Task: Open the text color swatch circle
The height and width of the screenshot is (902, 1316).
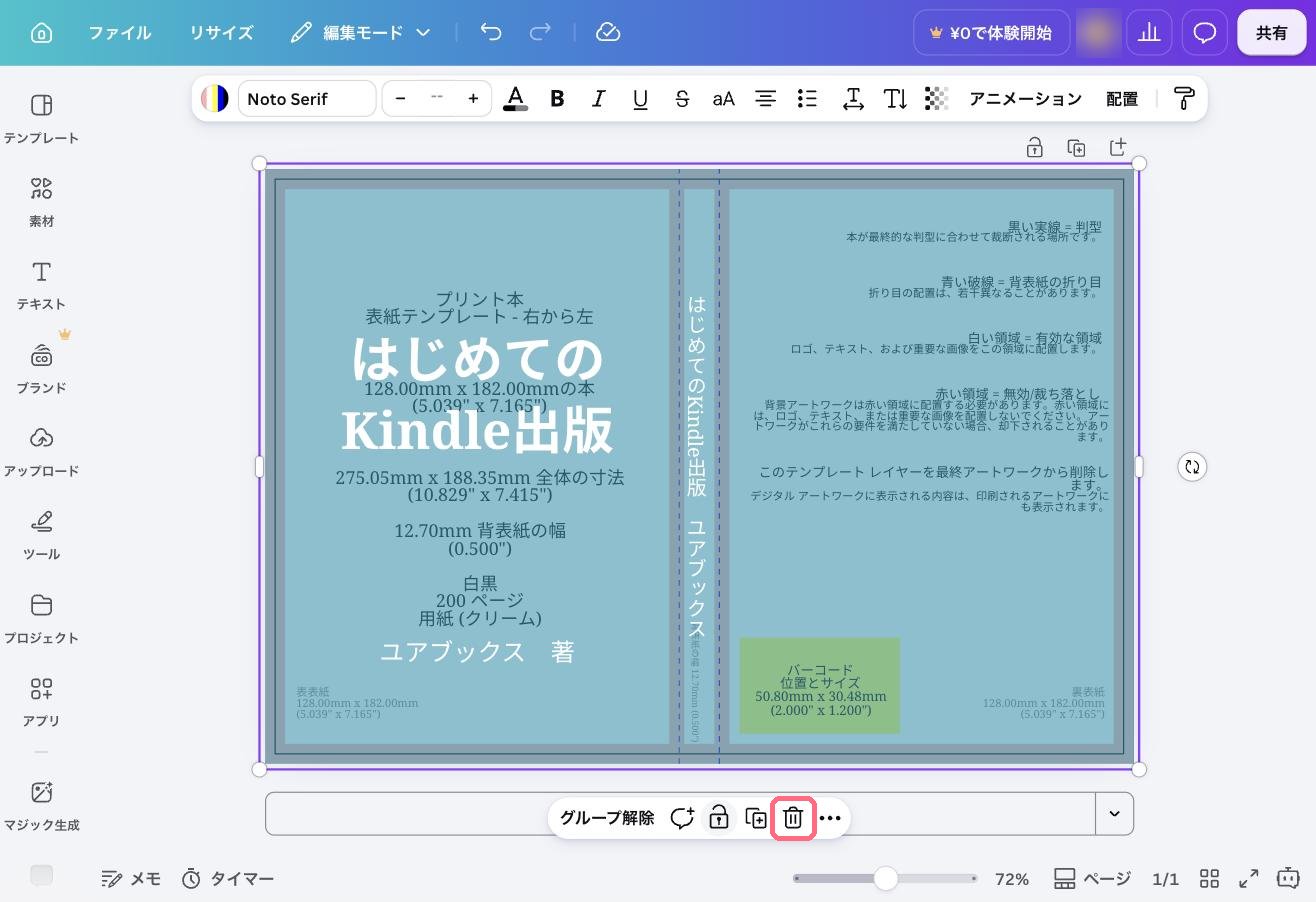Action: pyautogui.click(x=215, y=98)
